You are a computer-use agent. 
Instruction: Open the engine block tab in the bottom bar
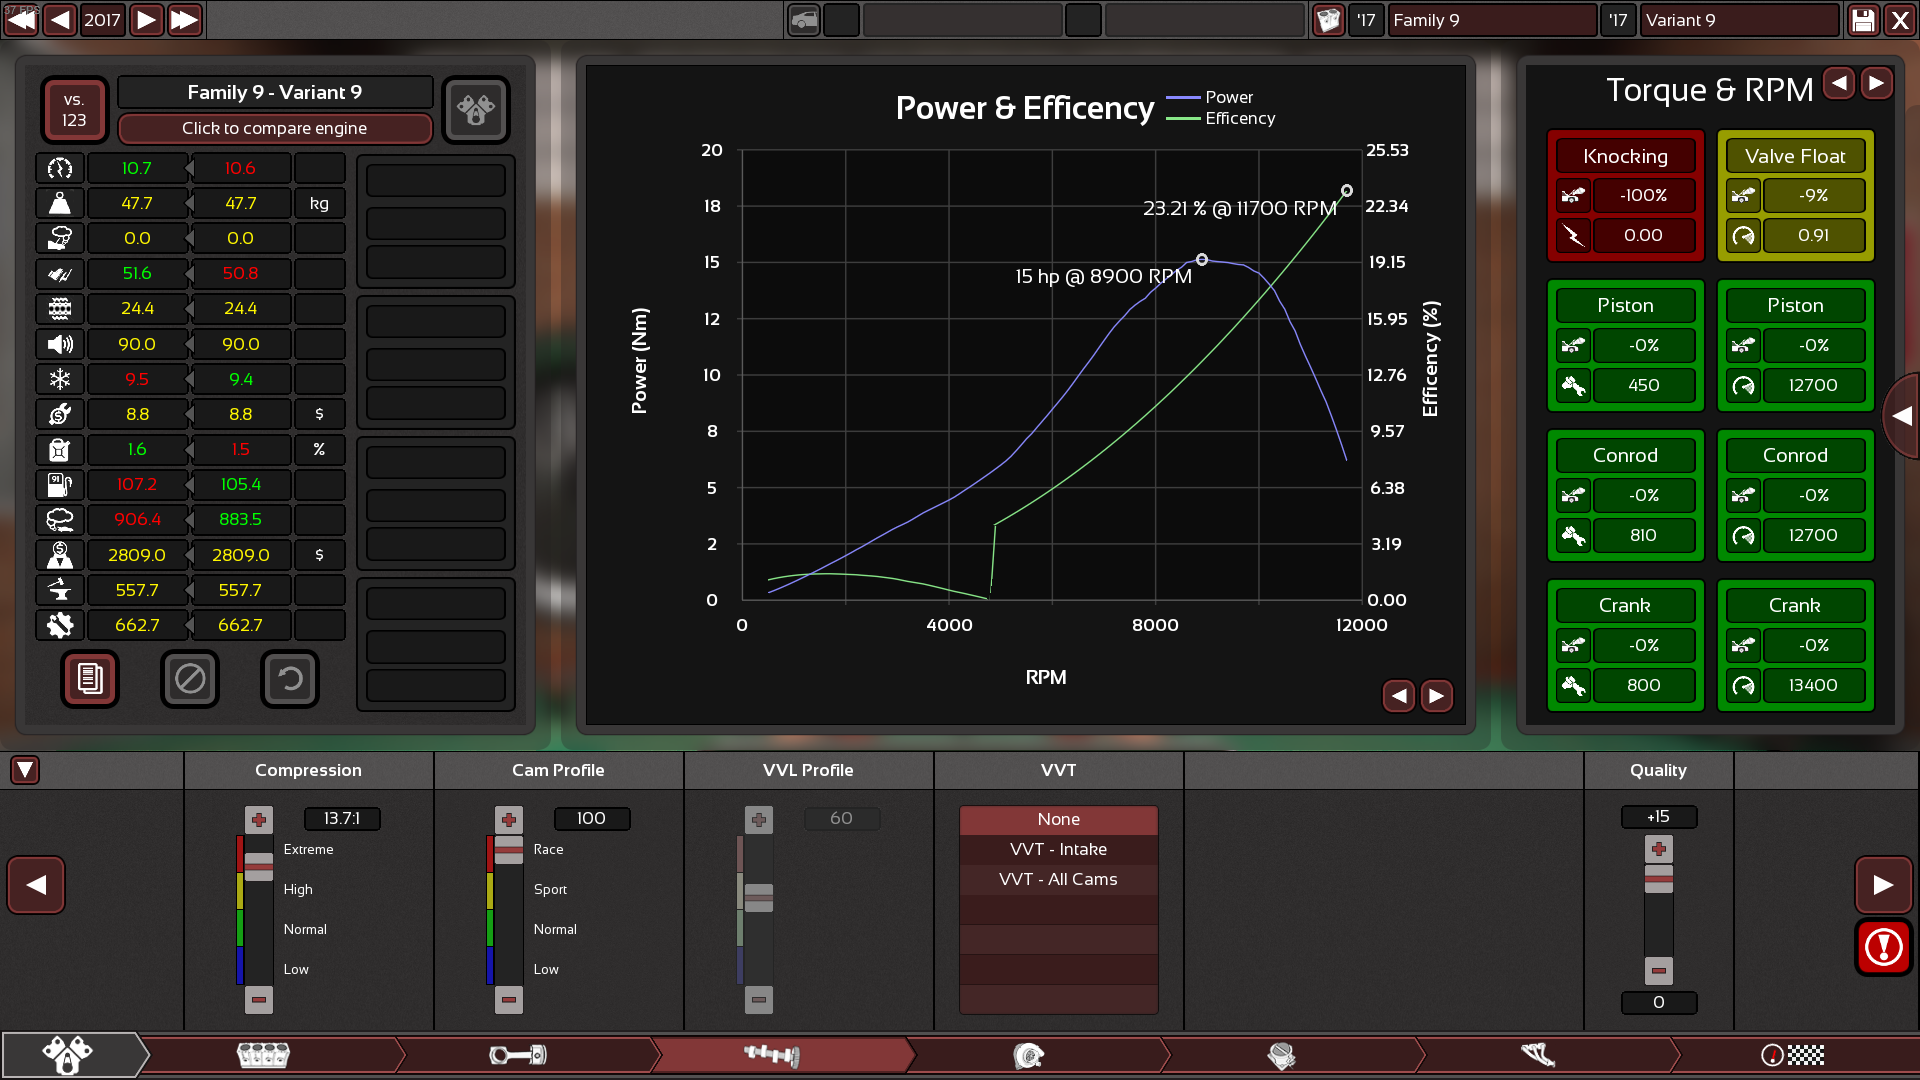tap(263, 1055)
